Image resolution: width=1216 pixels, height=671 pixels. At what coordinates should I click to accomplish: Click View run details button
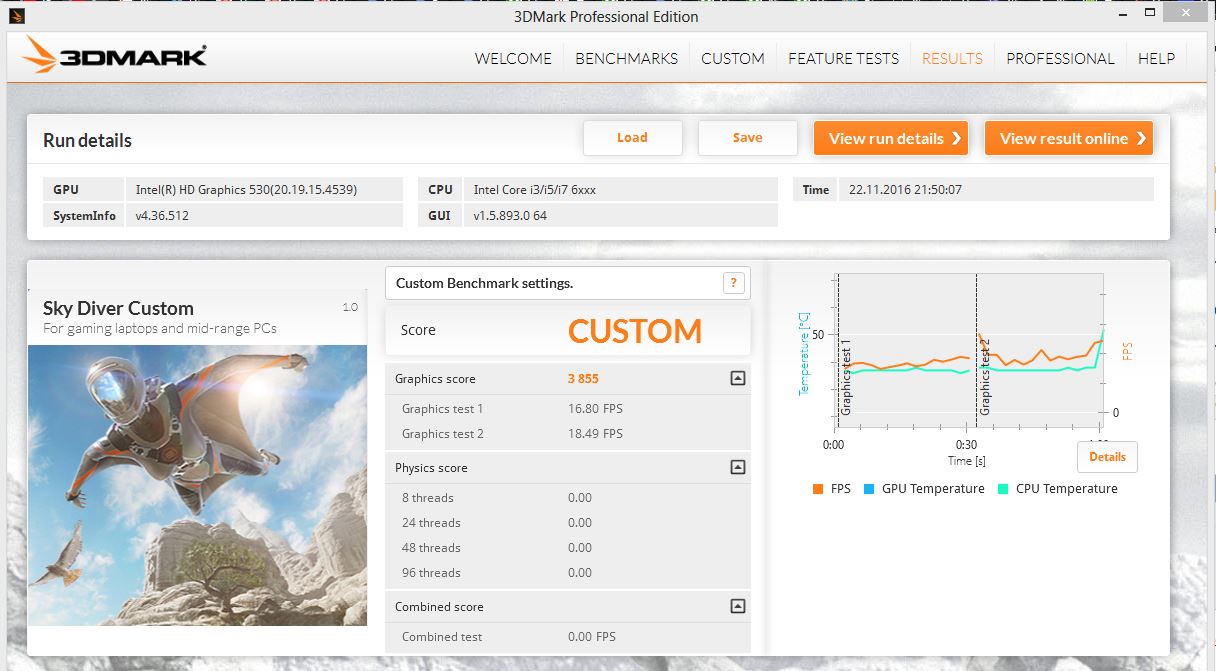tap(891, 138)
